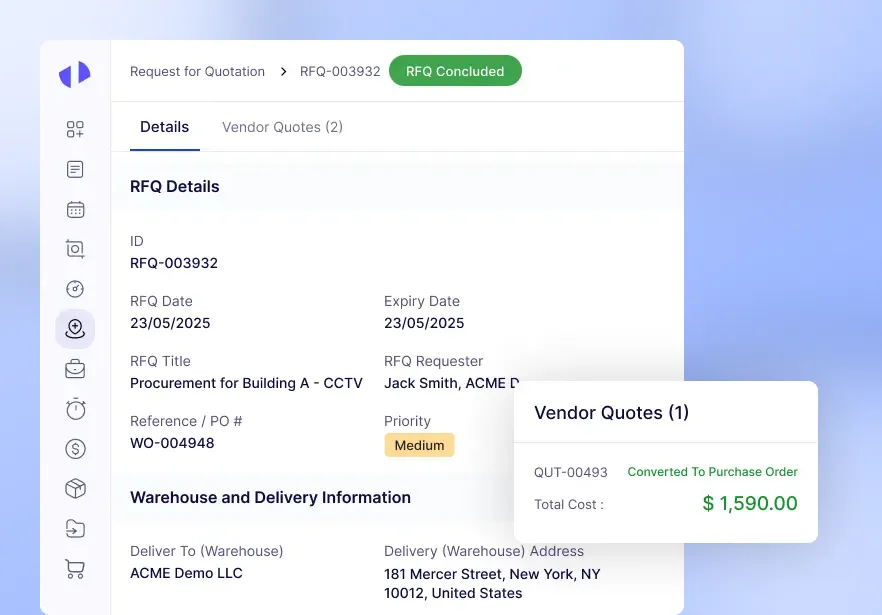
Task: Open the document list sidebar icon
Action: point(75,169)
